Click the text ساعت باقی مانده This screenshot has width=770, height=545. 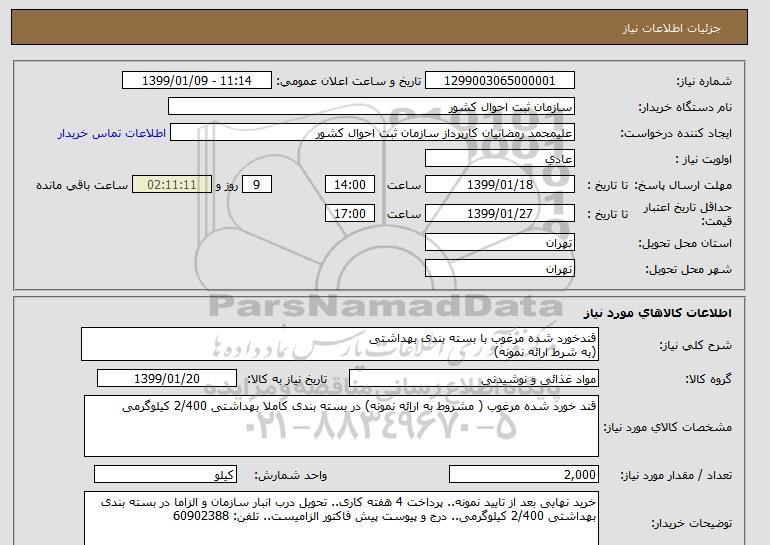click(82, 185)
